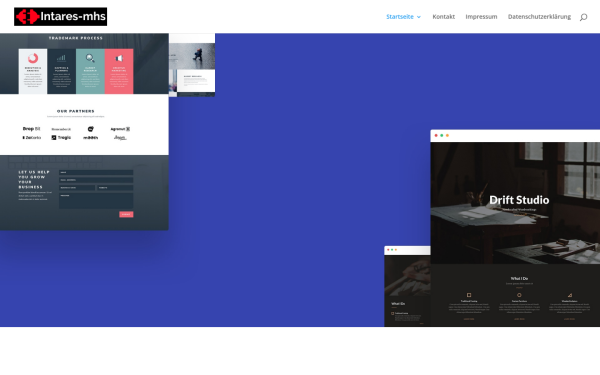This screenshot has height=375, width=600.
Task: Open the search magnifier icon
Action: pos(583,17)
